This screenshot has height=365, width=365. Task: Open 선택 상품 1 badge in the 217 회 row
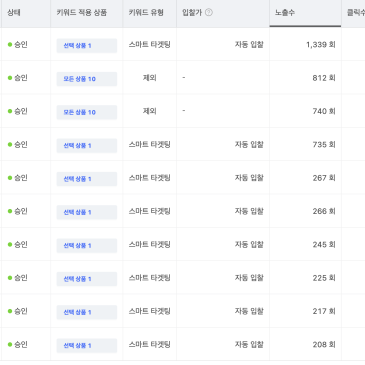click(x=87, y=312)
